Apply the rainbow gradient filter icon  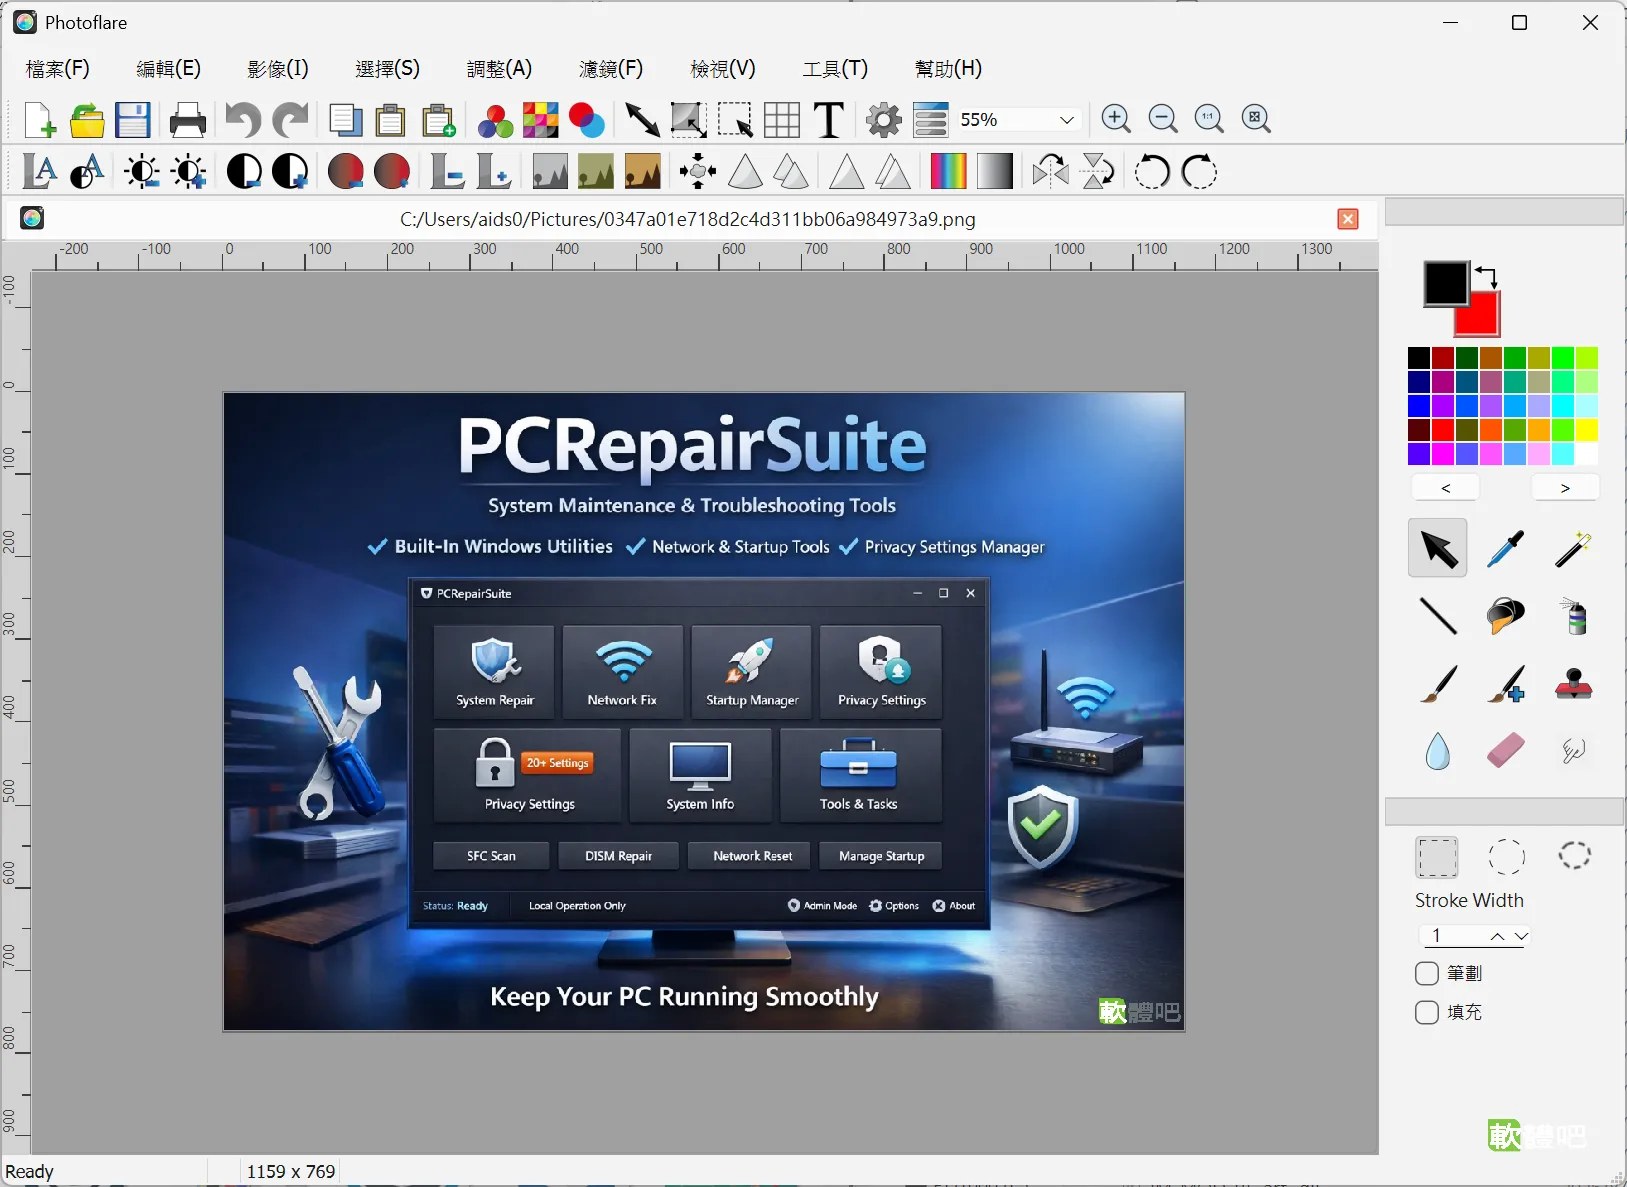pyautogui.click(x=949, y=172)
